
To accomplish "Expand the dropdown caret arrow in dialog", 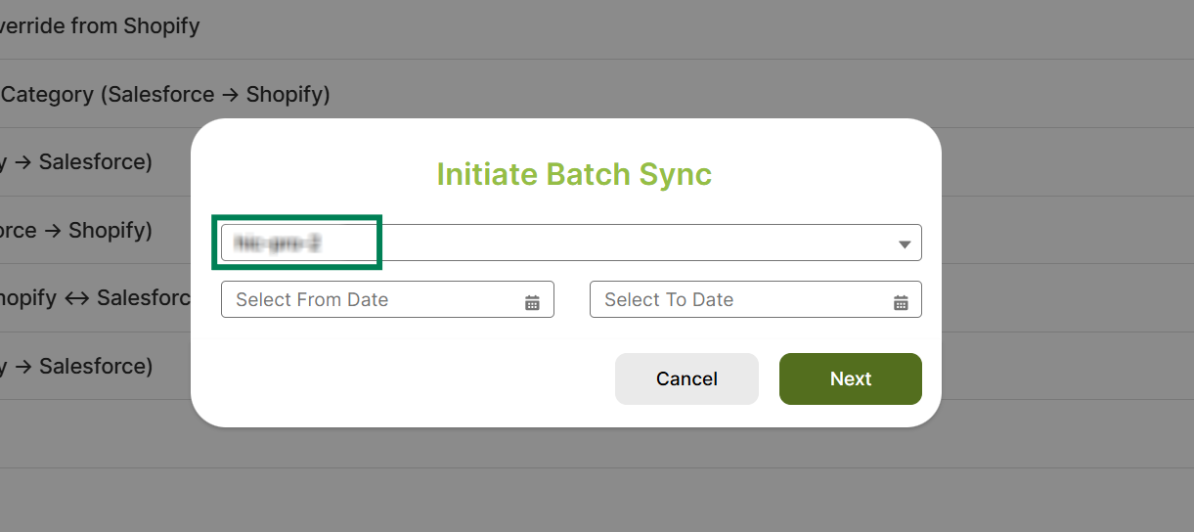I will 904,244.
